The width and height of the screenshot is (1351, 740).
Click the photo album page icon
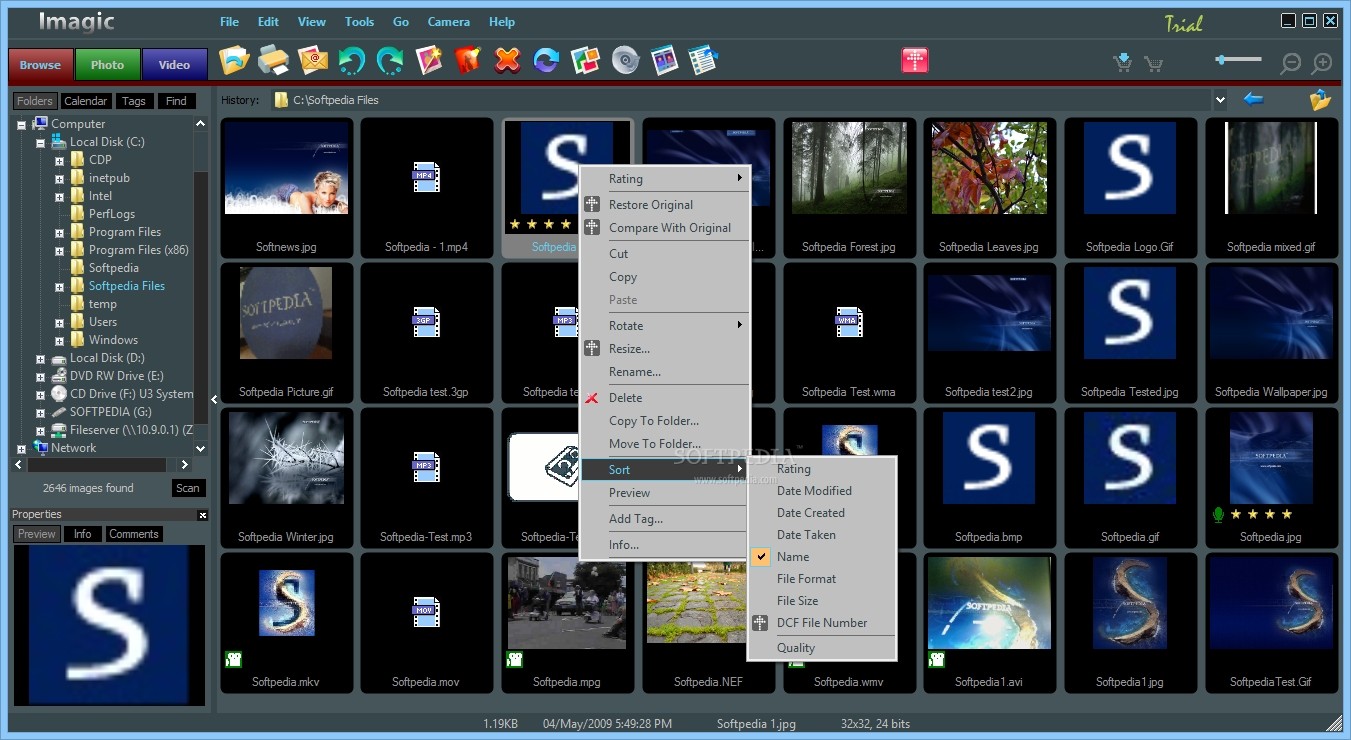664,61
